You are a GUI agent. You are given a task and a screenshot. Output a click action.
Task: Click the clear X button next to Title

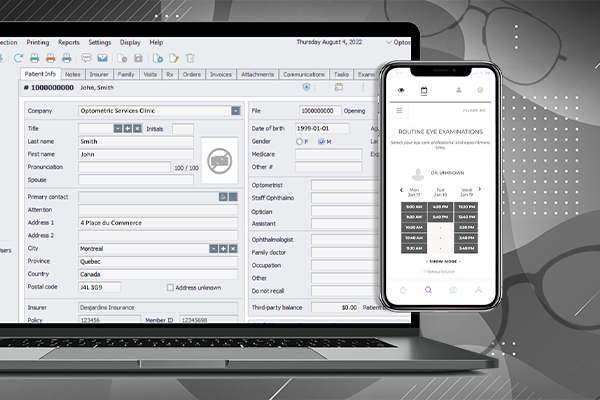click(x=137, y=129)
